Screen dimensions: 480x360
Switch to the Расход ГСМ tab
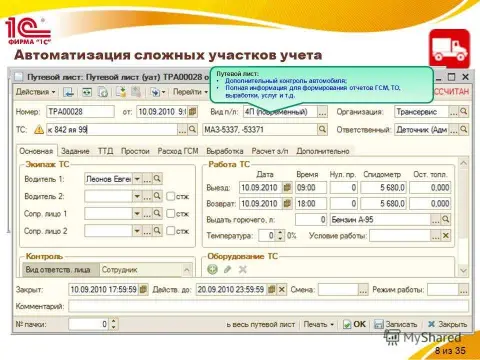tap(178, 151)
